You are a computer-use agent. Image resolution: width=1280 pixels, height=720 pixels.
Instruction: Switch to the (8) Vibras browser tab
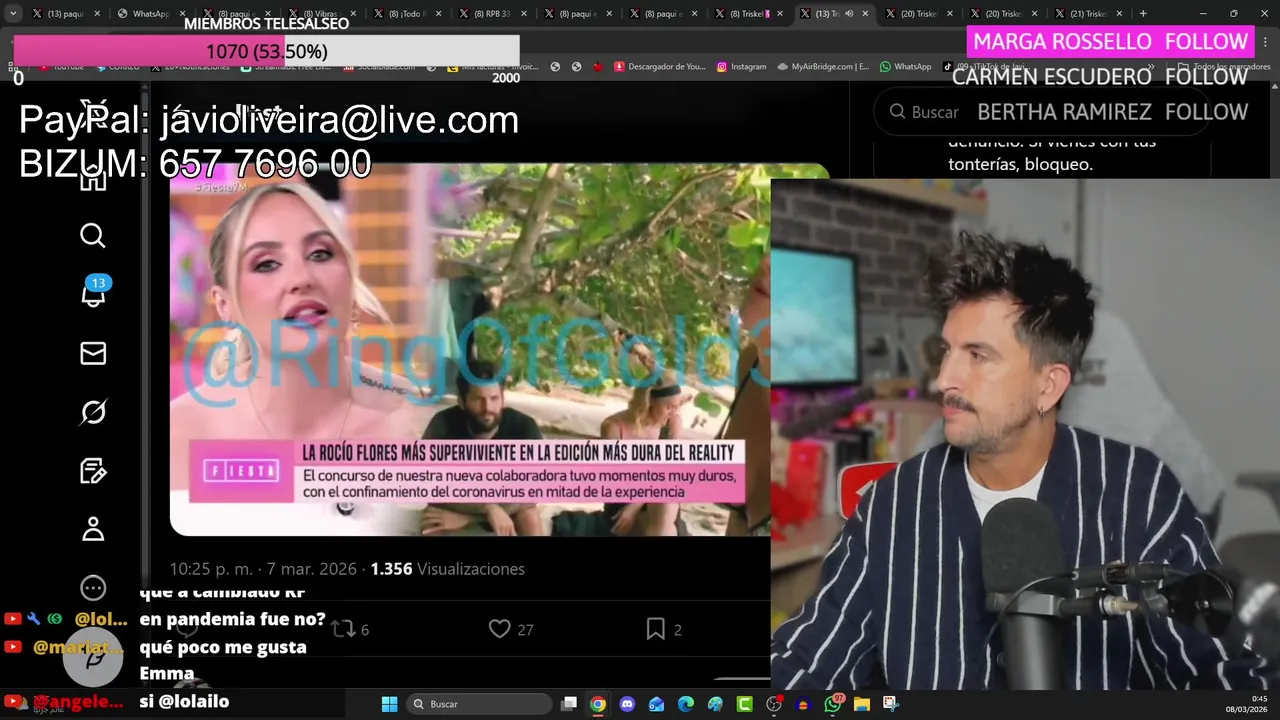(x=320, y=14)
